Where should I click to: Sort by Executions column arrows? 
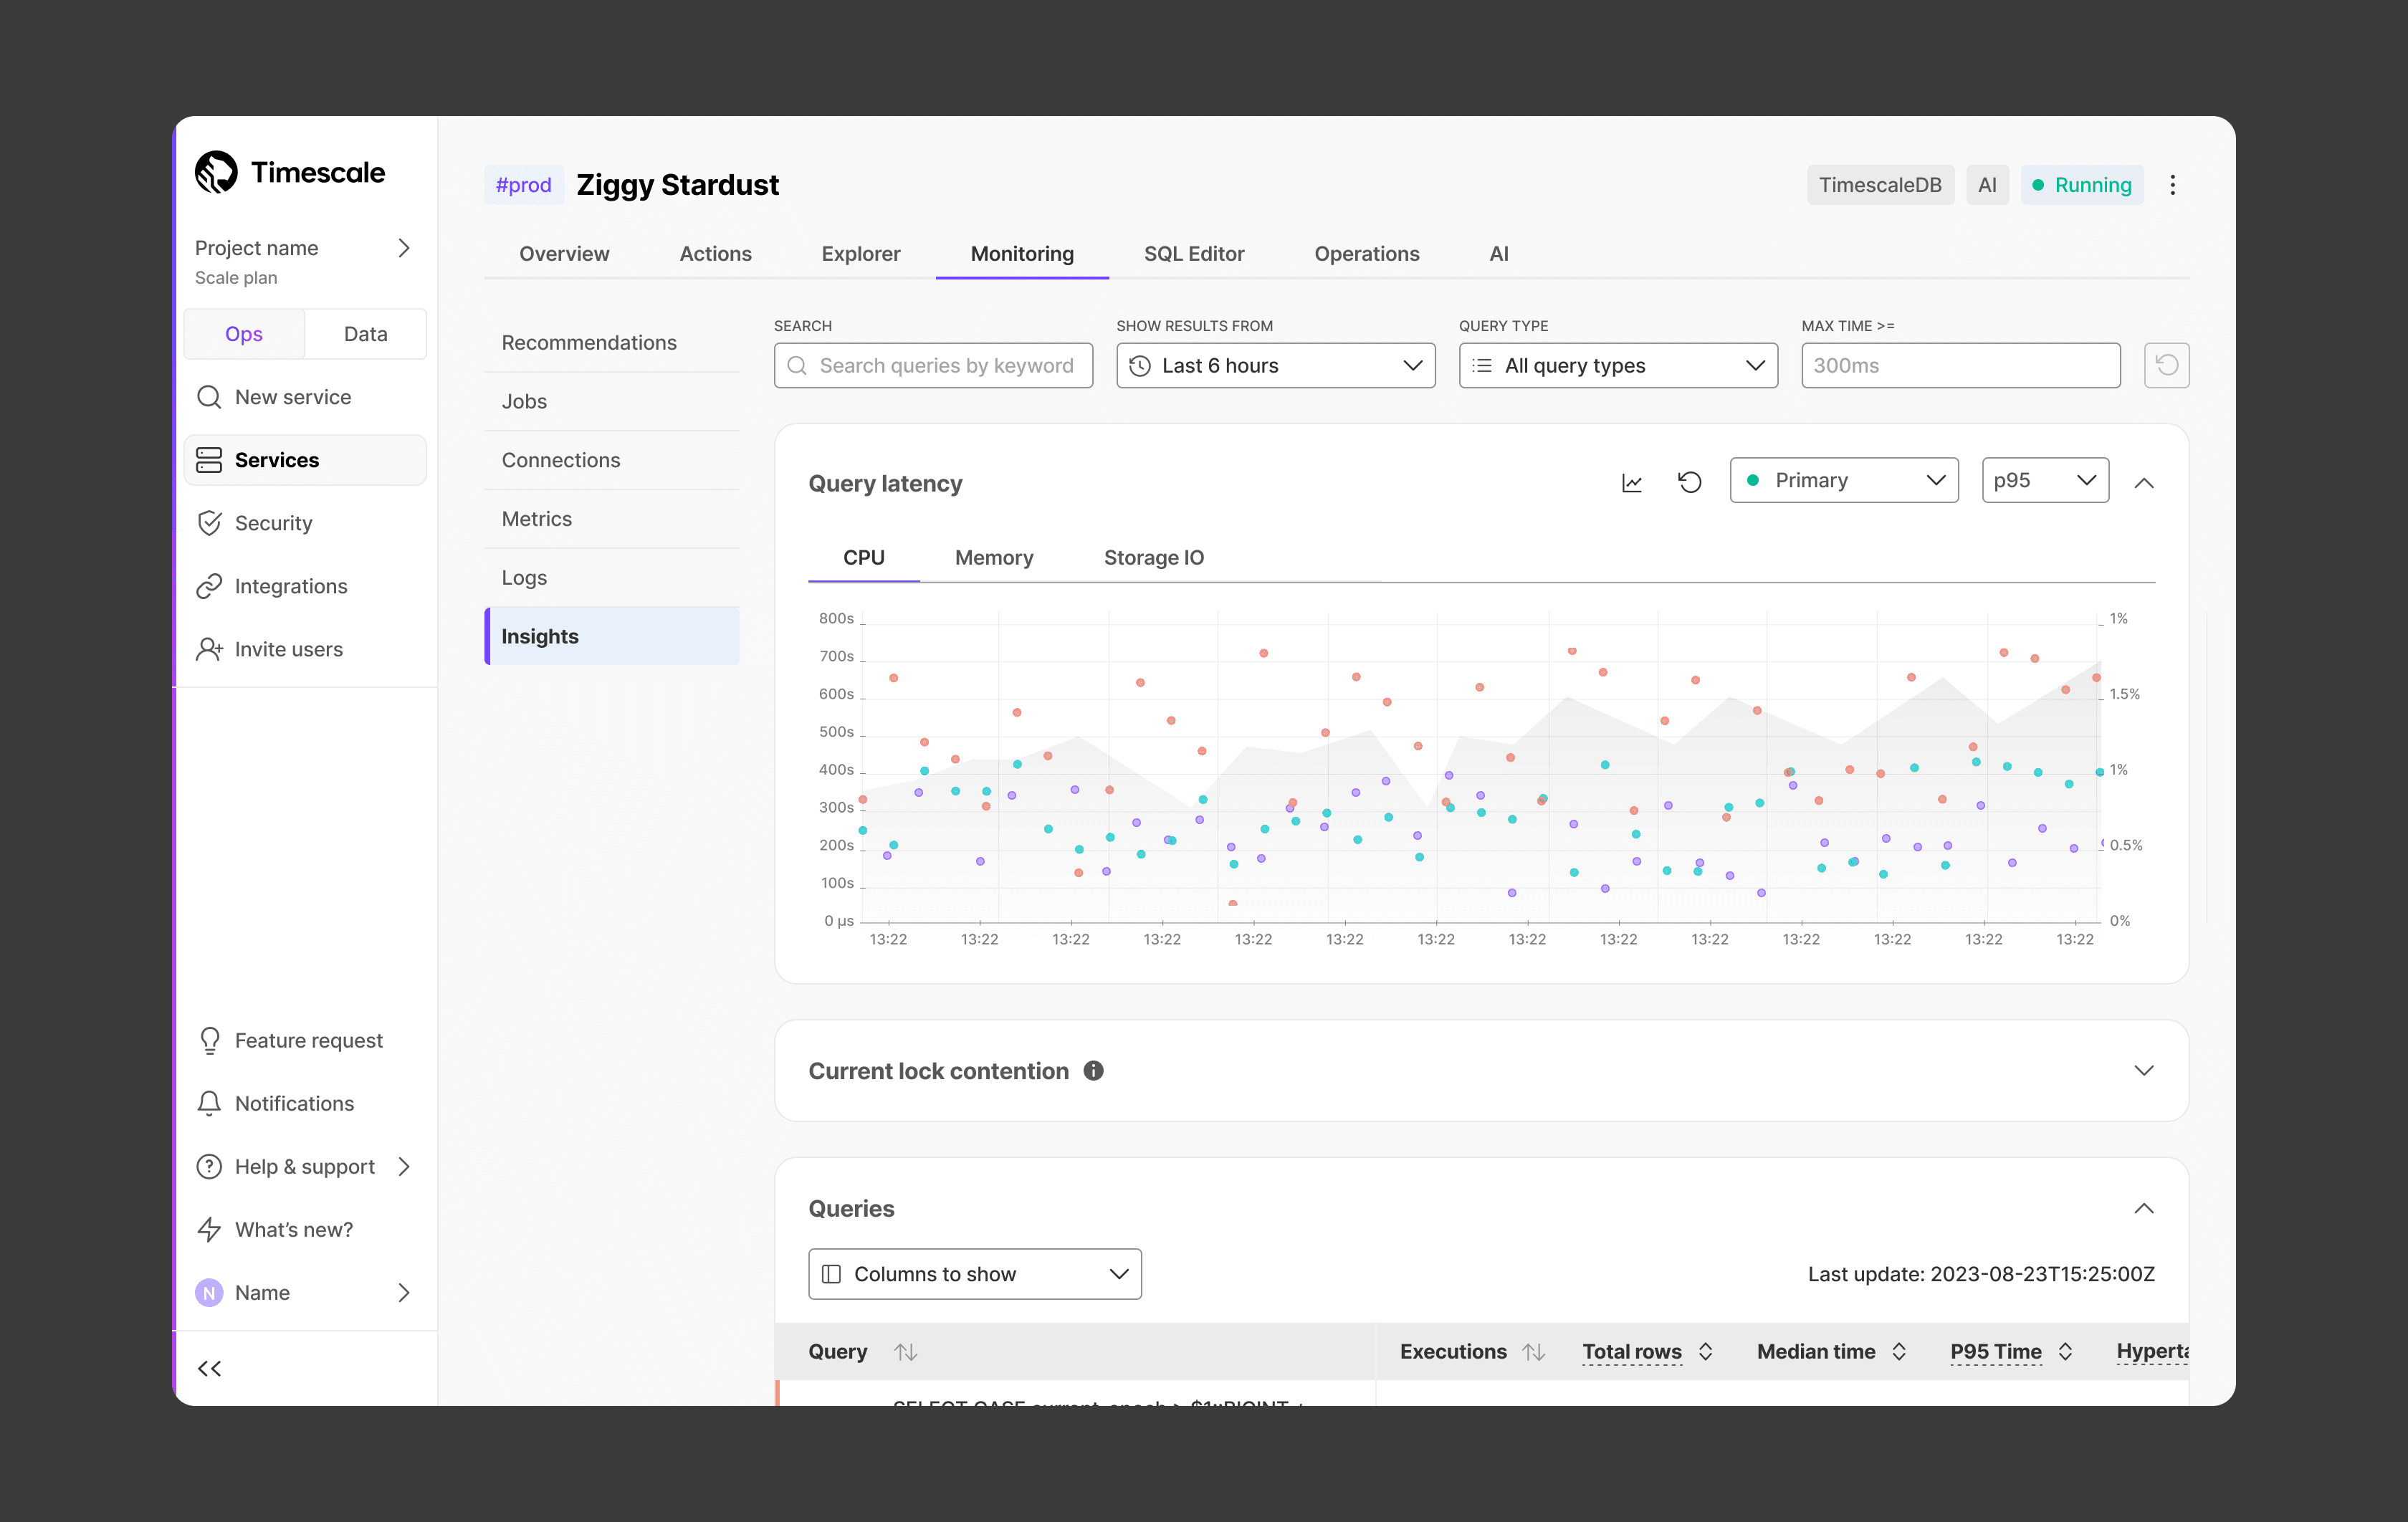tap(1534, 1352)
